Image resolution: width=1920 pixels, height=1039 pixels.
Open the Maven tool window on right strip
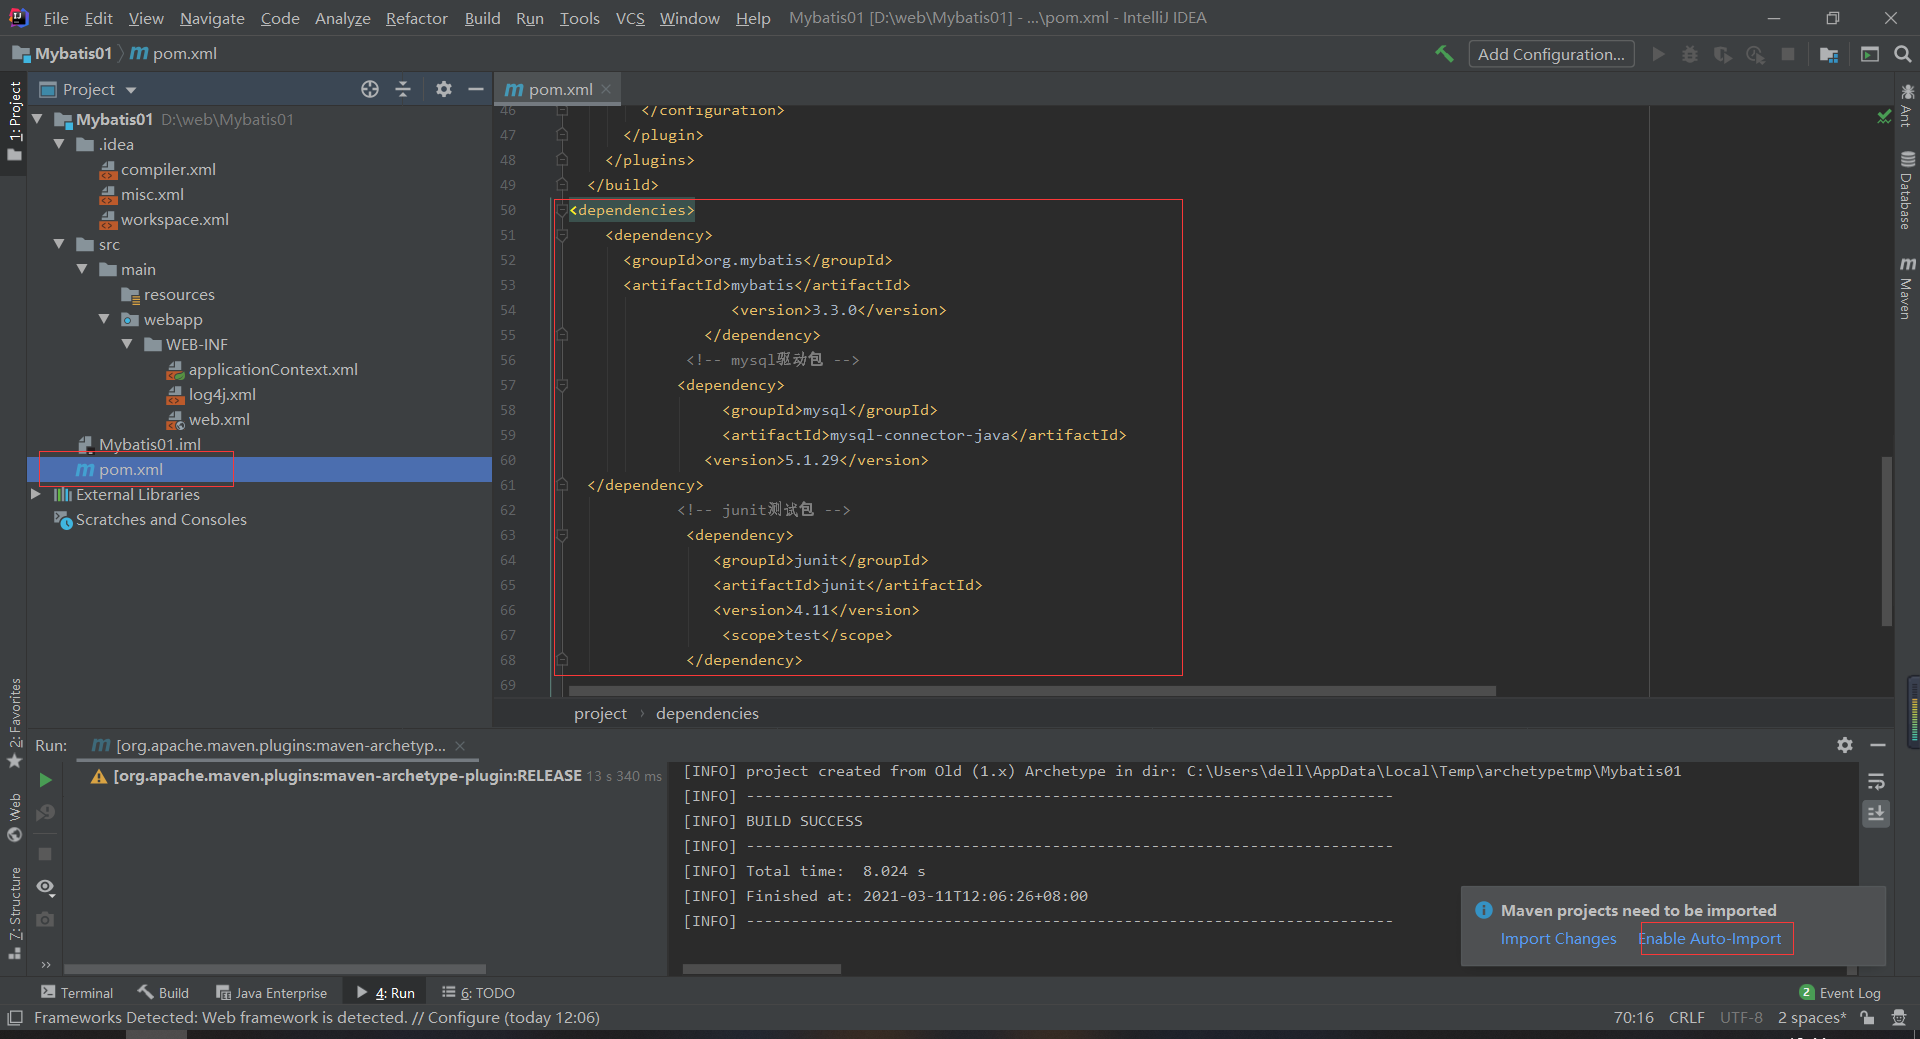tap(1907, 289)
